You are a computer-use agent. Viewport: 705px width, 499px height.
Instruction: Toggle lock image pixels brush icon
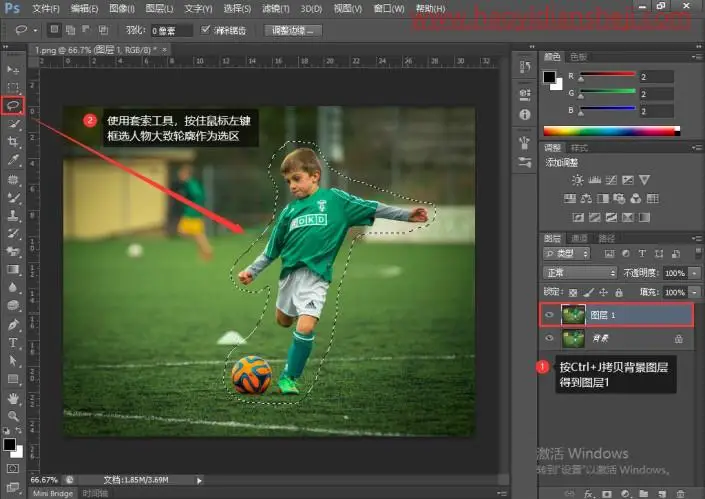click(x=588, y=293)
